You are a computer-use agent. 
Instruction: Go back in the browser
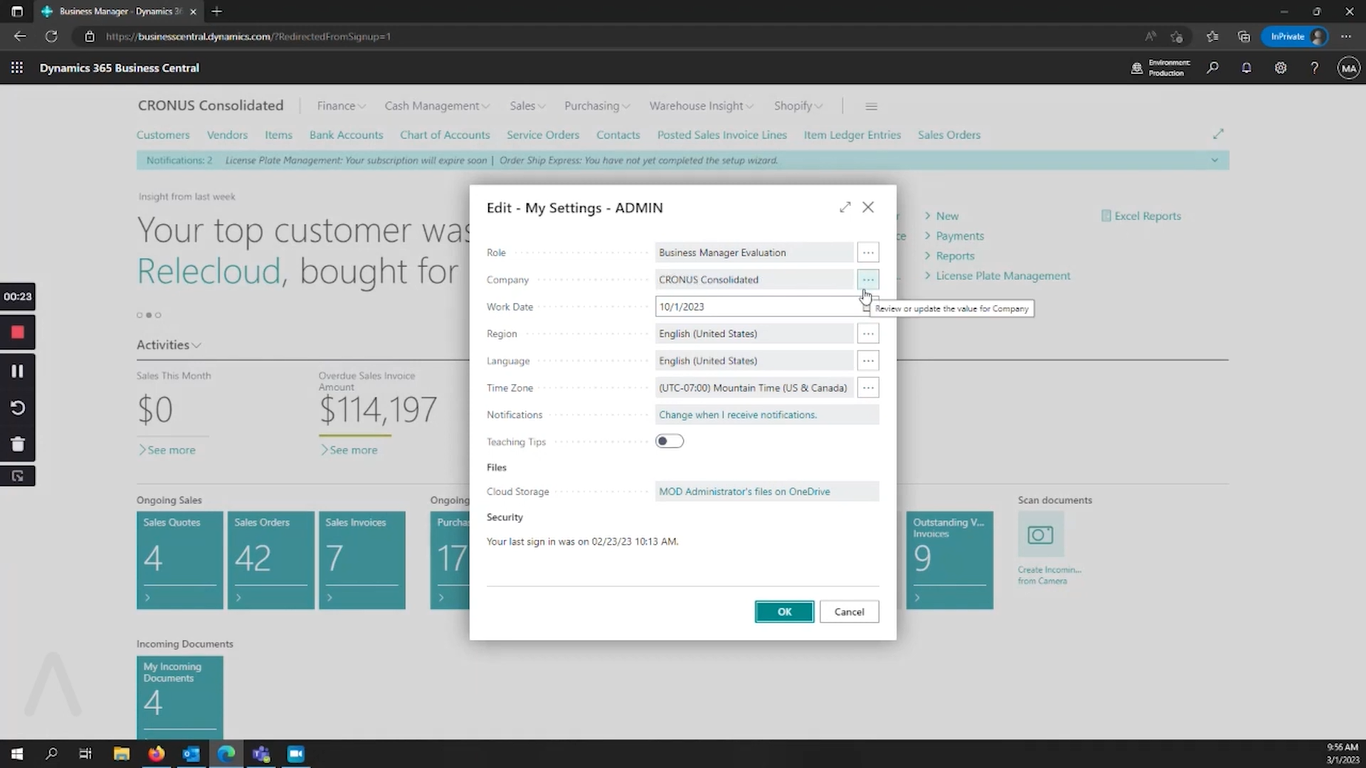[x=20, y=36]
